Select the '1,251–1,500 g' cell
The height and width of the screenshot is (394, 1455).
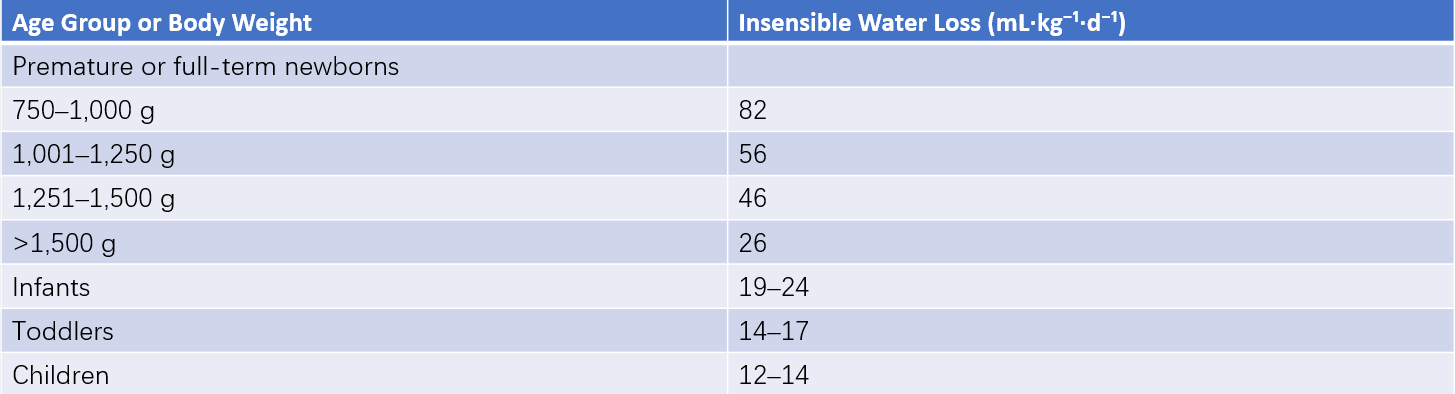[364, 198]
